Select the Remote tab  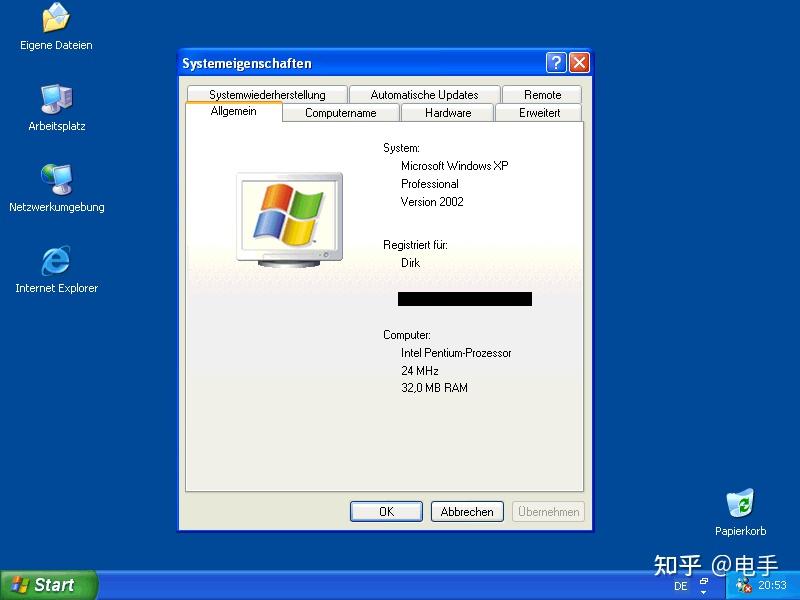(x=542, y=94)
